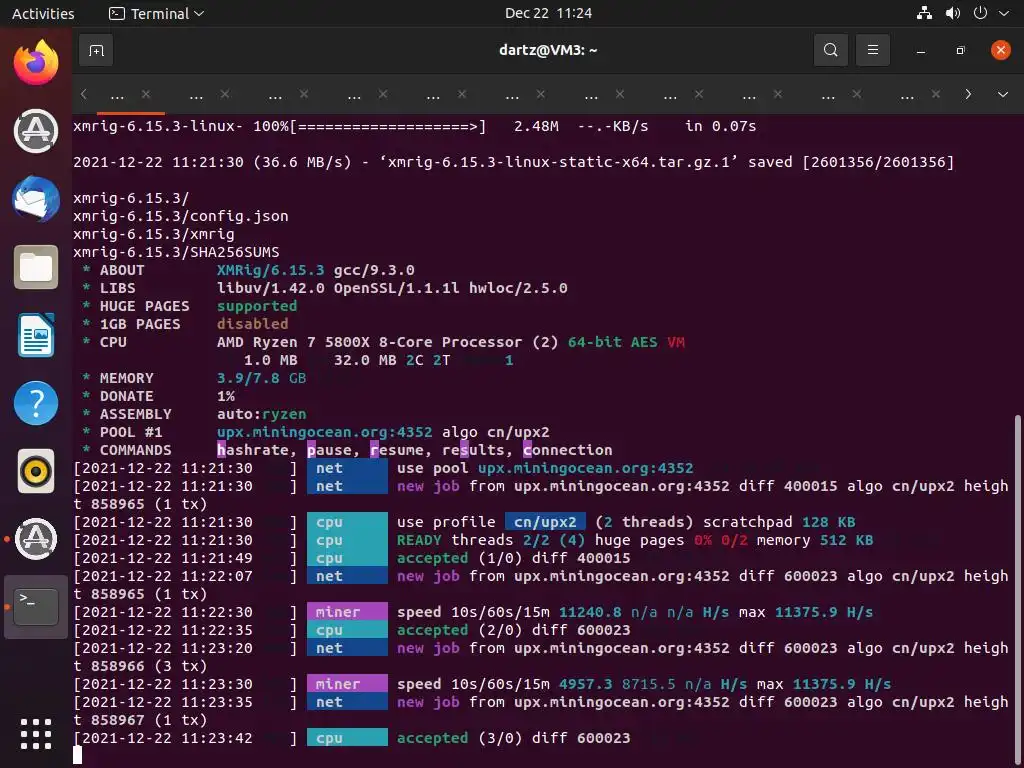Click the highlighted cn/upx2 profile badge
The height and width of the screenshot is (768, 1024).
pyautogui.click(x=545, y=522)
